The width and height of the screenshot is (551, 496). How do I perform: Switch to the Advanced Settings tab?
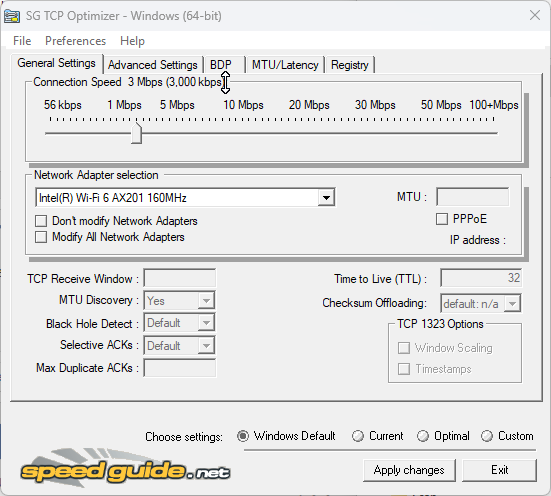[153, 65]
